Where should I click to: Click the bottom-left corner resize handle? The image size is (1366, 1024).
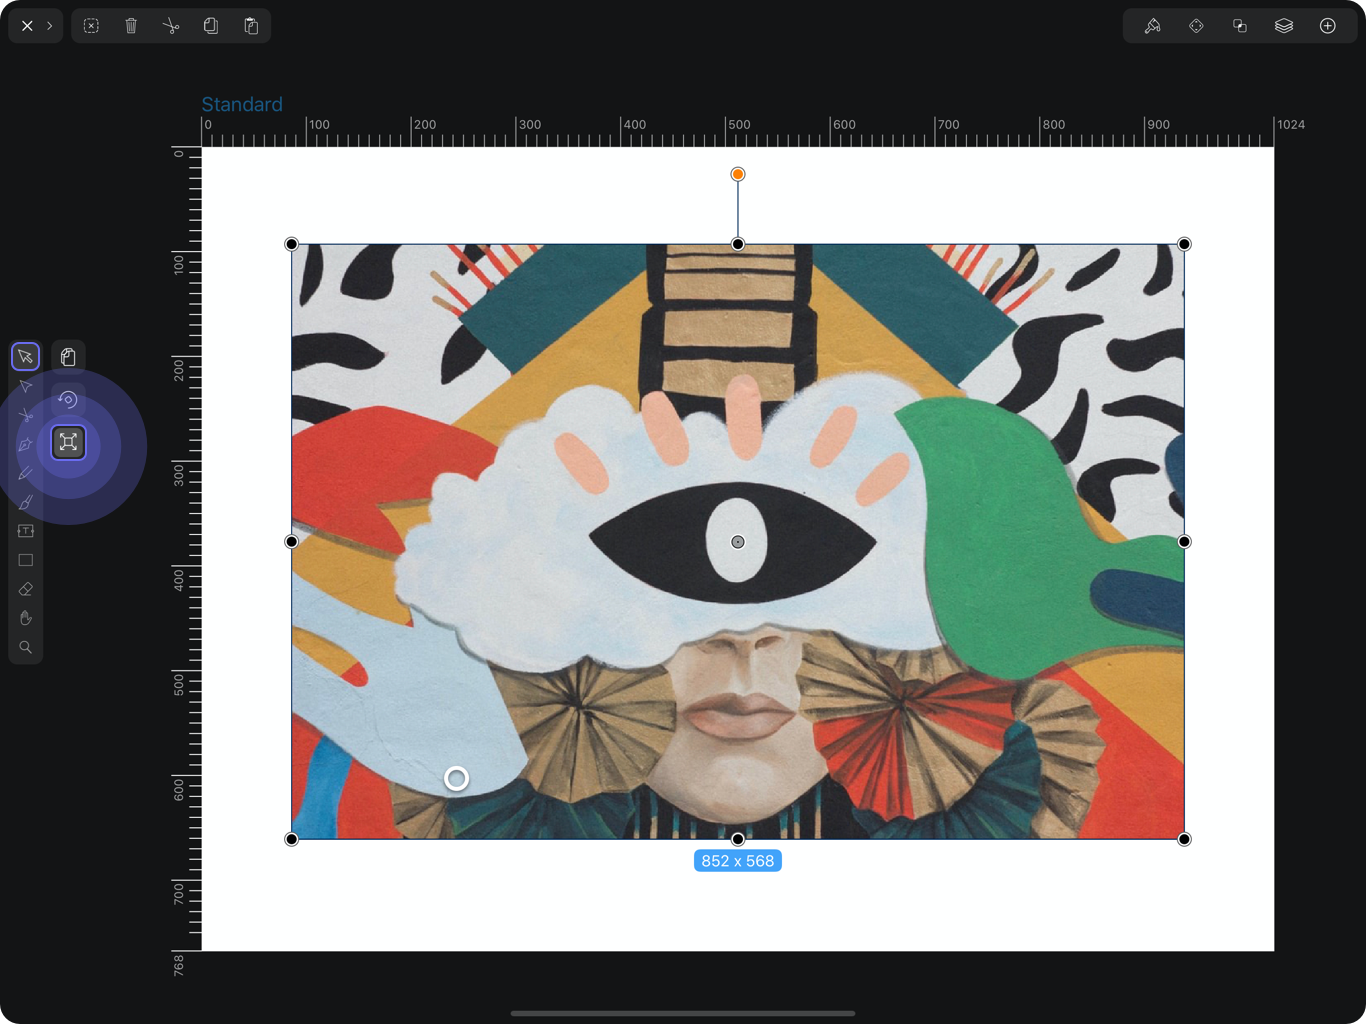pos(291,839)
